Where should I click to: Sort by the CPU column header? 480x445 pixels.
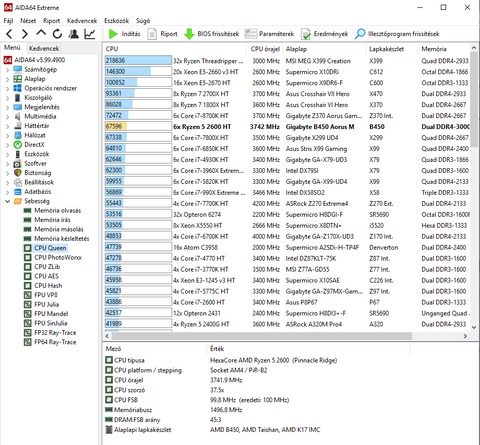[175, 49]
